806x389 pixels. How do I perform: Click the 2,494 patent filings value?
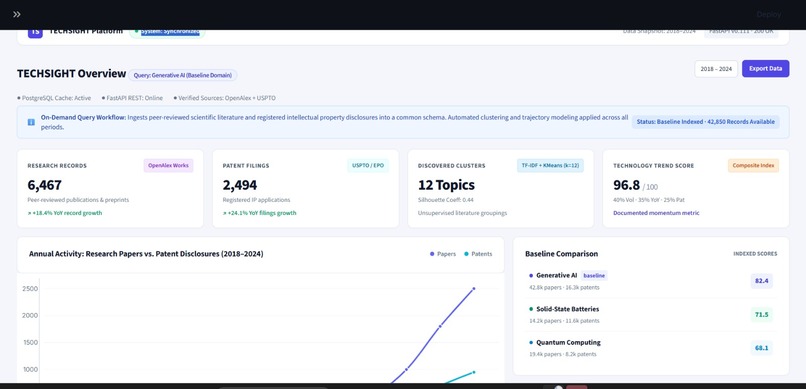(240, 185)
